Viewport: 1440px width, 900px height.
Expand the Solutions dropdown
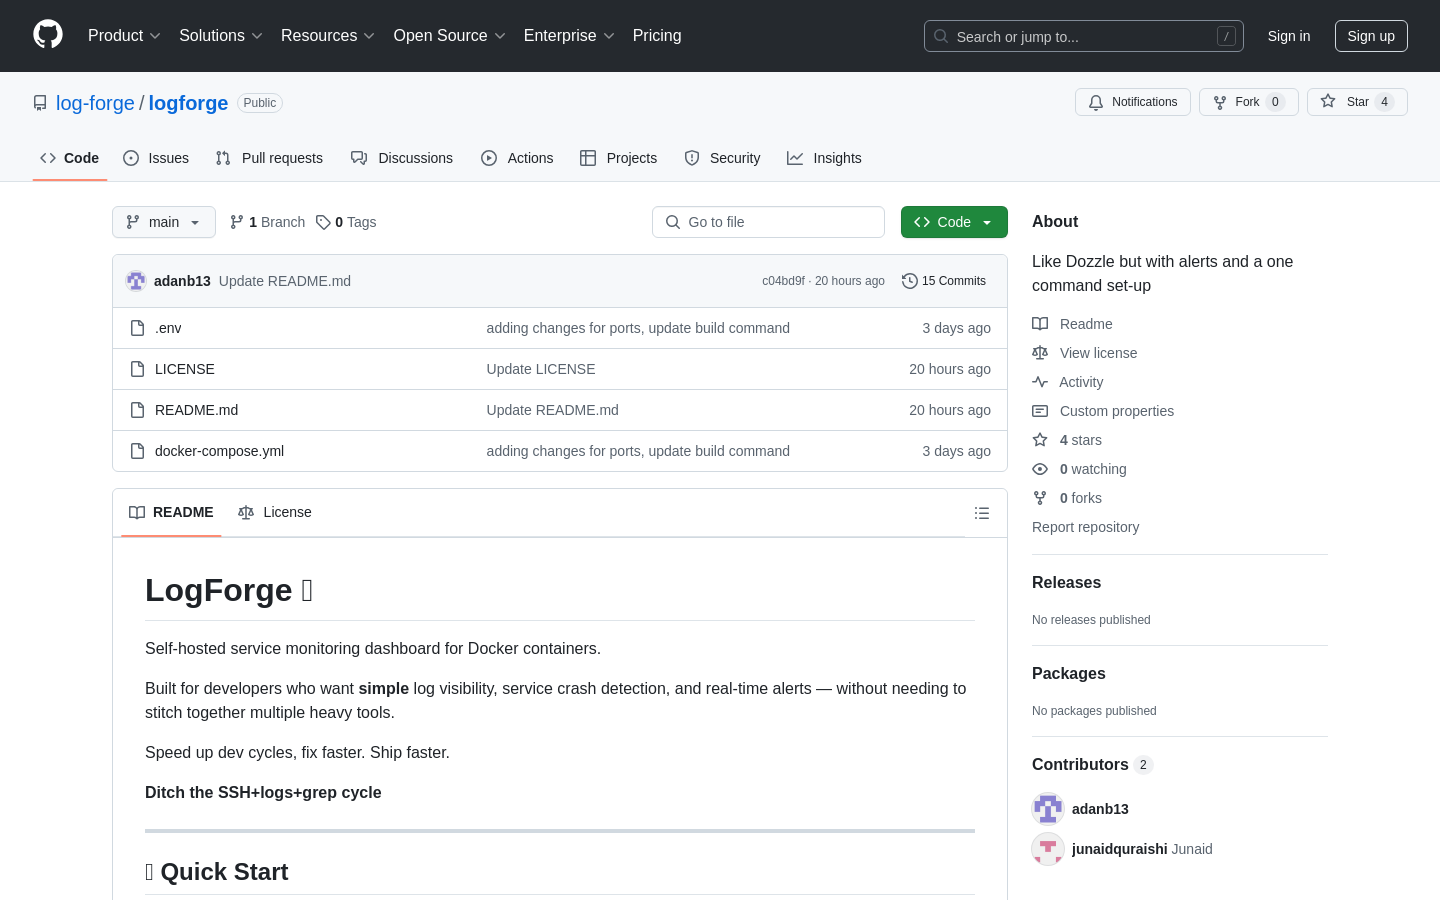[221, 36]
